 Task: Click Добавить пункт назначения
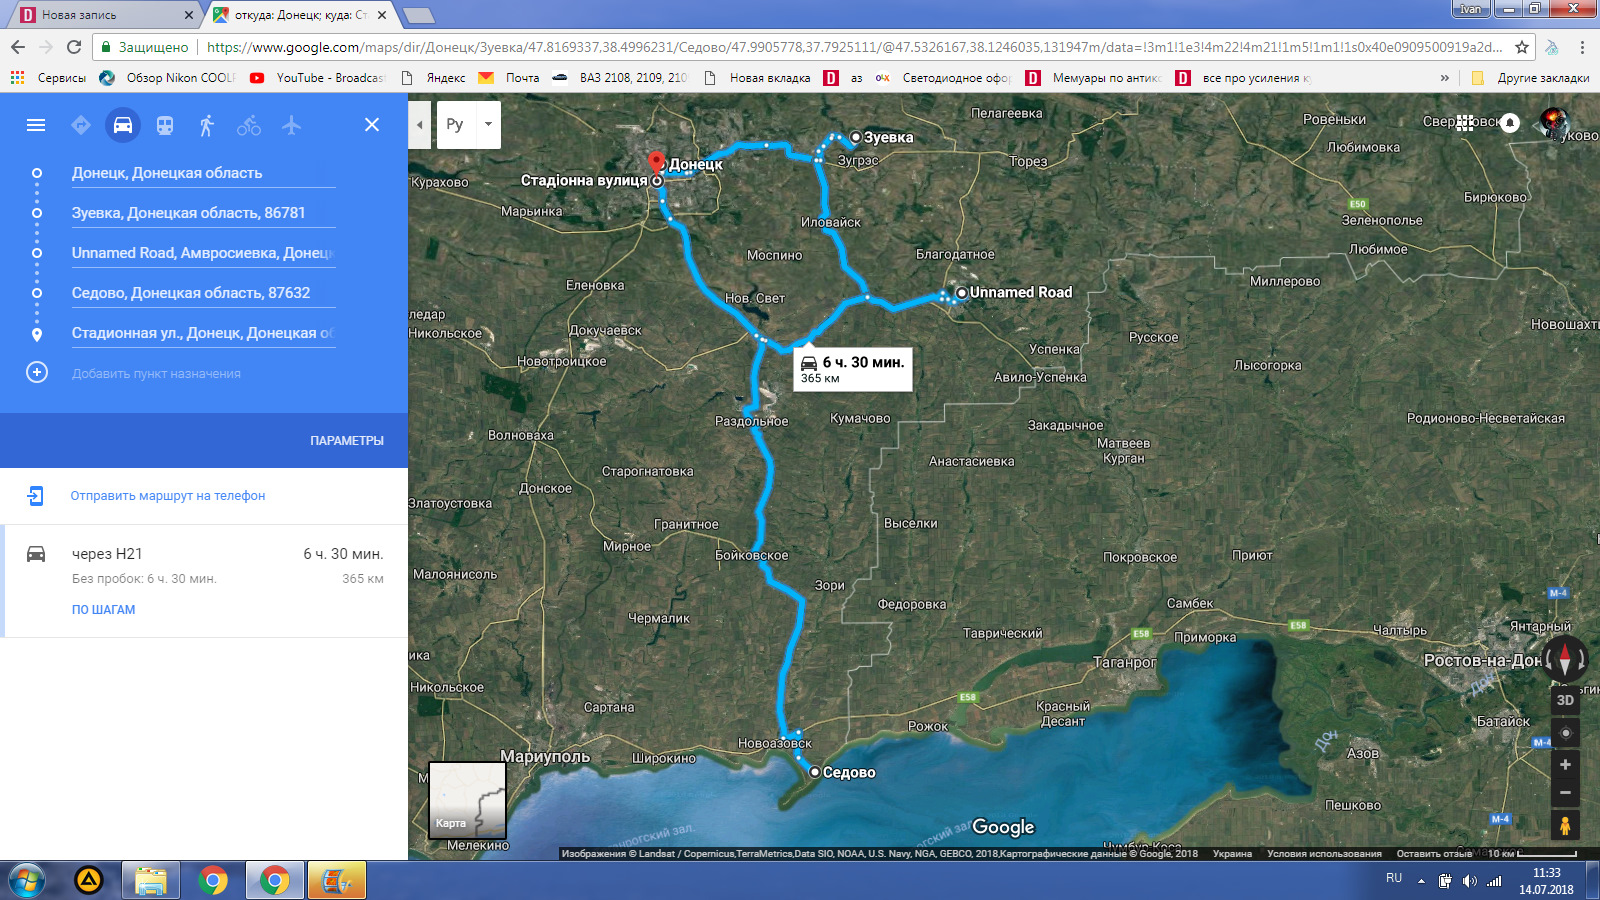[156, 373]
